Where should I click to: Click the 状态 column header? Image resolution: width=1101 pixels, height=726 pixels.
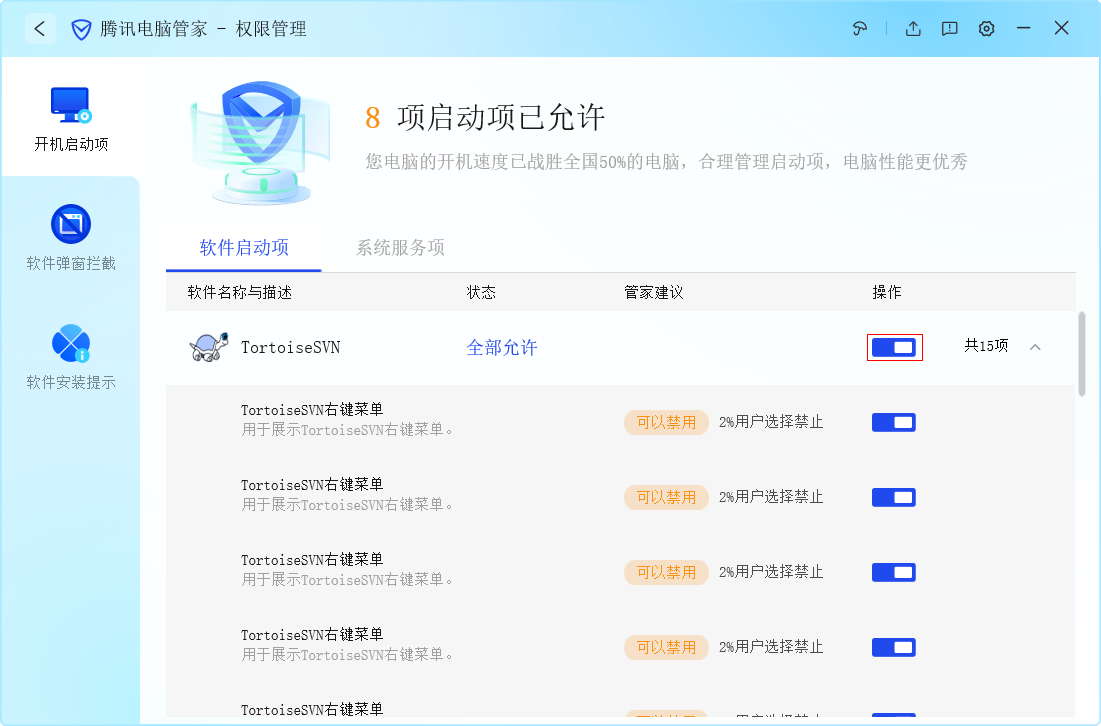pyautogui.click(x=481, y=292)
